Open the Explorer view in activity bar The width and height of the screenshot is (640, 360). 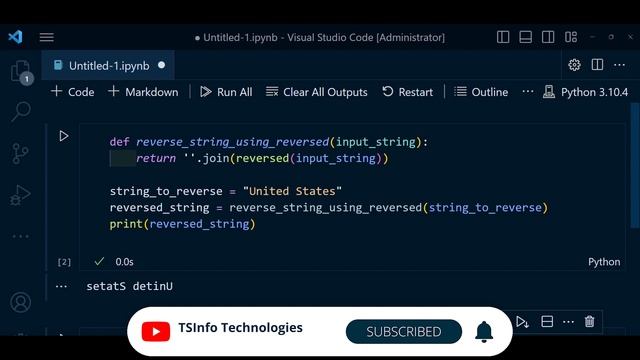coord(20,71)
